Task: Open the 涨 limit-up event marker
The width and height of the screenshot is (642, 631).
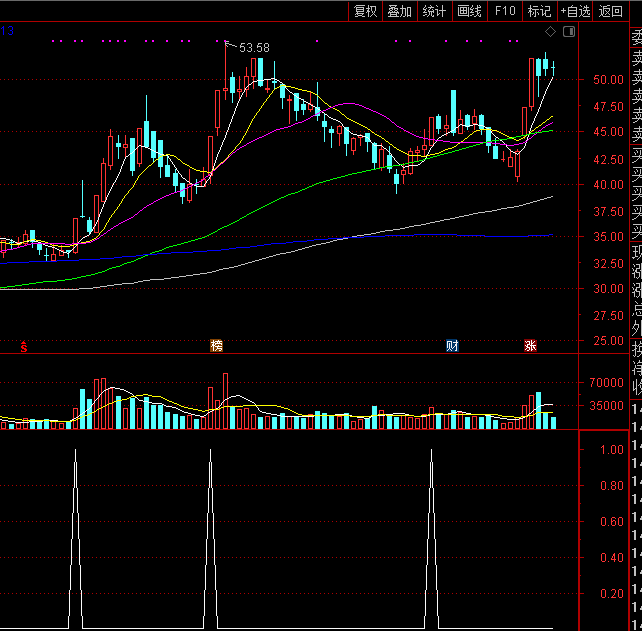Action: (x=530, y=346)
